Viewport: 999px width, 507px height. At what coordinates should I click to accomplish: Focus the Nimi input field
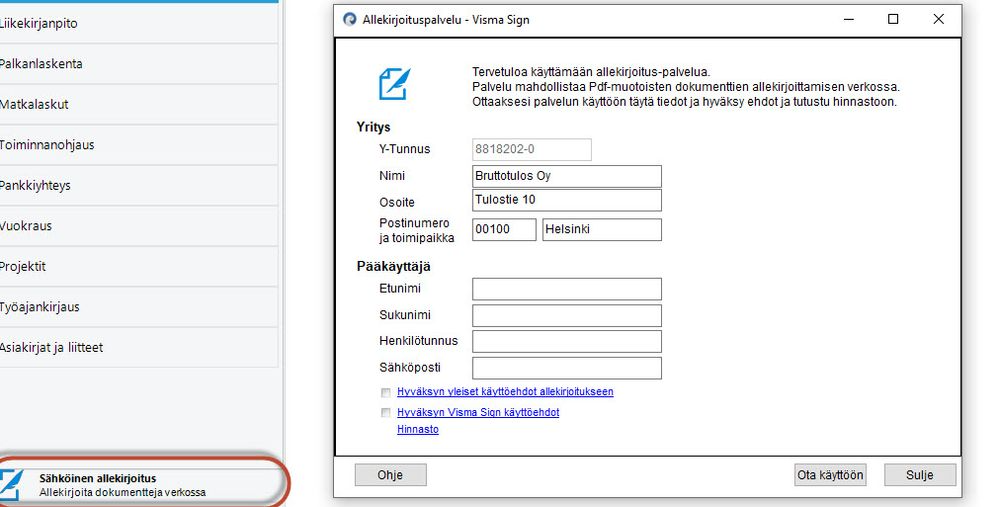tap(567, 176)
